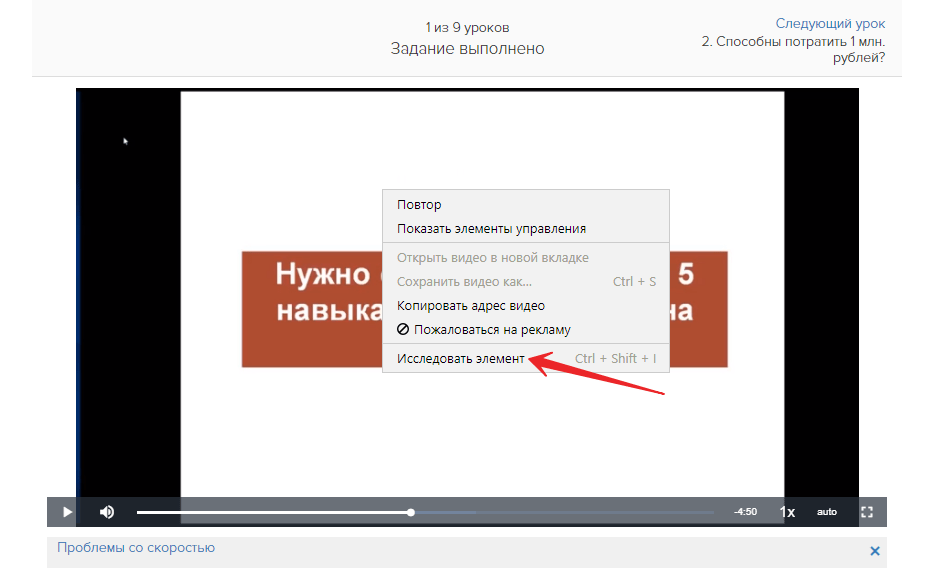The width and height of the screenshot is (936, 578).
Task: Mute the video volume
Action: 107,512
